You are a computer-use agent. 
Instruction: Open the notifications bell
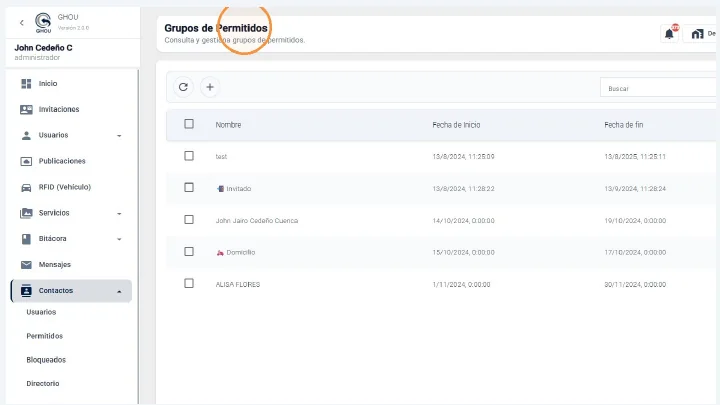(669, 34)
